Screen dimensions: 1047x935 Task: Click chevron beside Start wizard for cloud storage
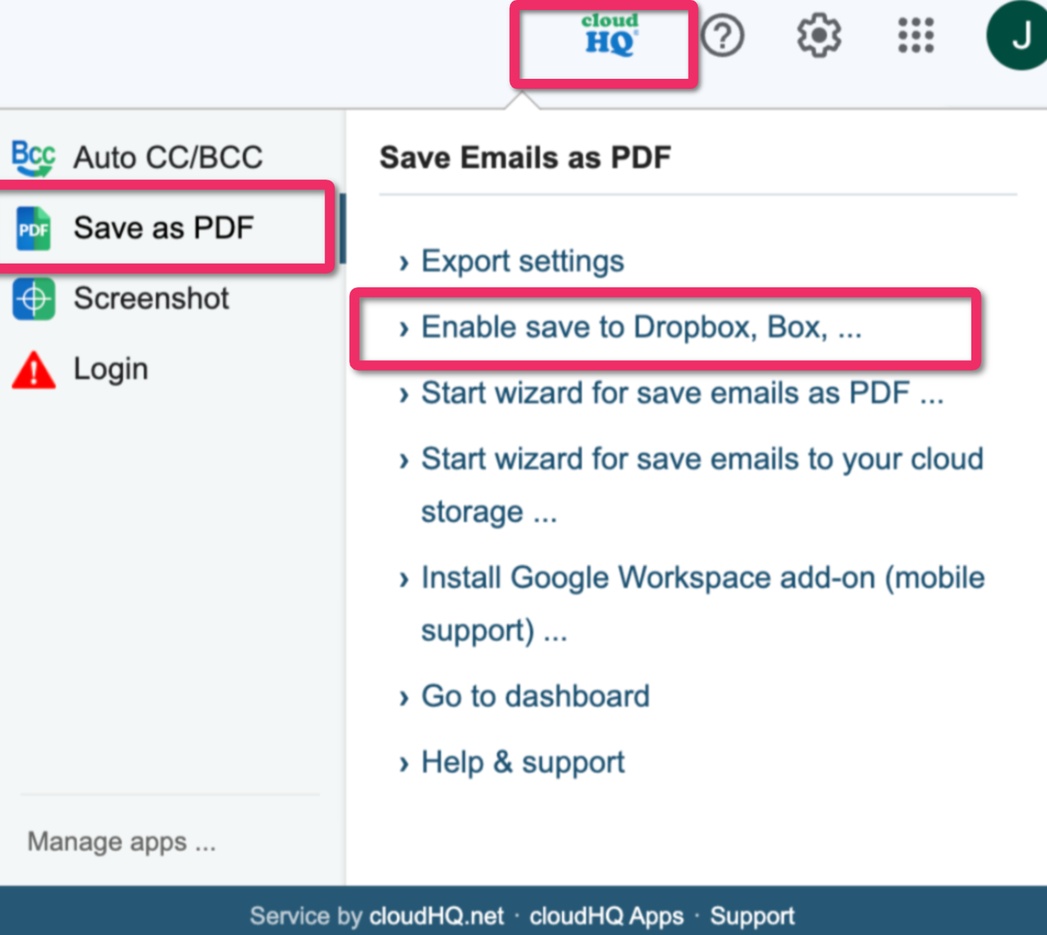403,460
